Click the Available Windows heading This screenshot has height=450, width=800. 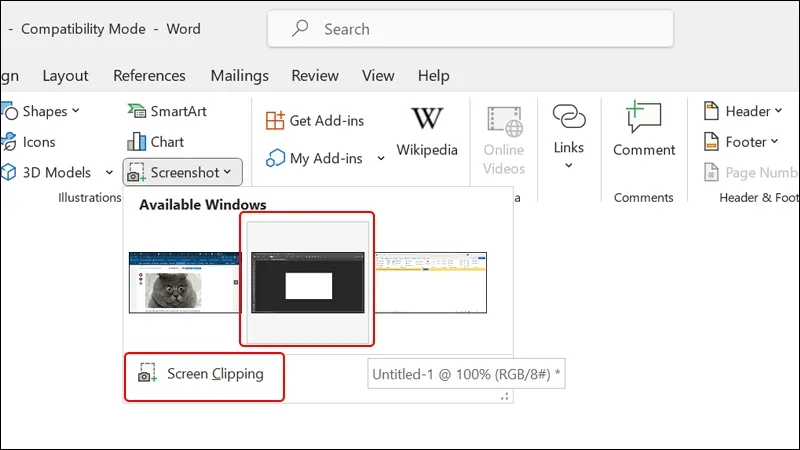[x=203, y=205]
